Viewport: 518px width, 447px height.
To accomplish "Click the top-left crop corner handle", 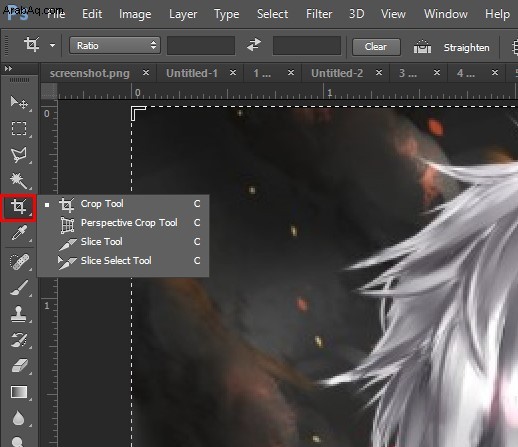I will [x=138, y=113].
